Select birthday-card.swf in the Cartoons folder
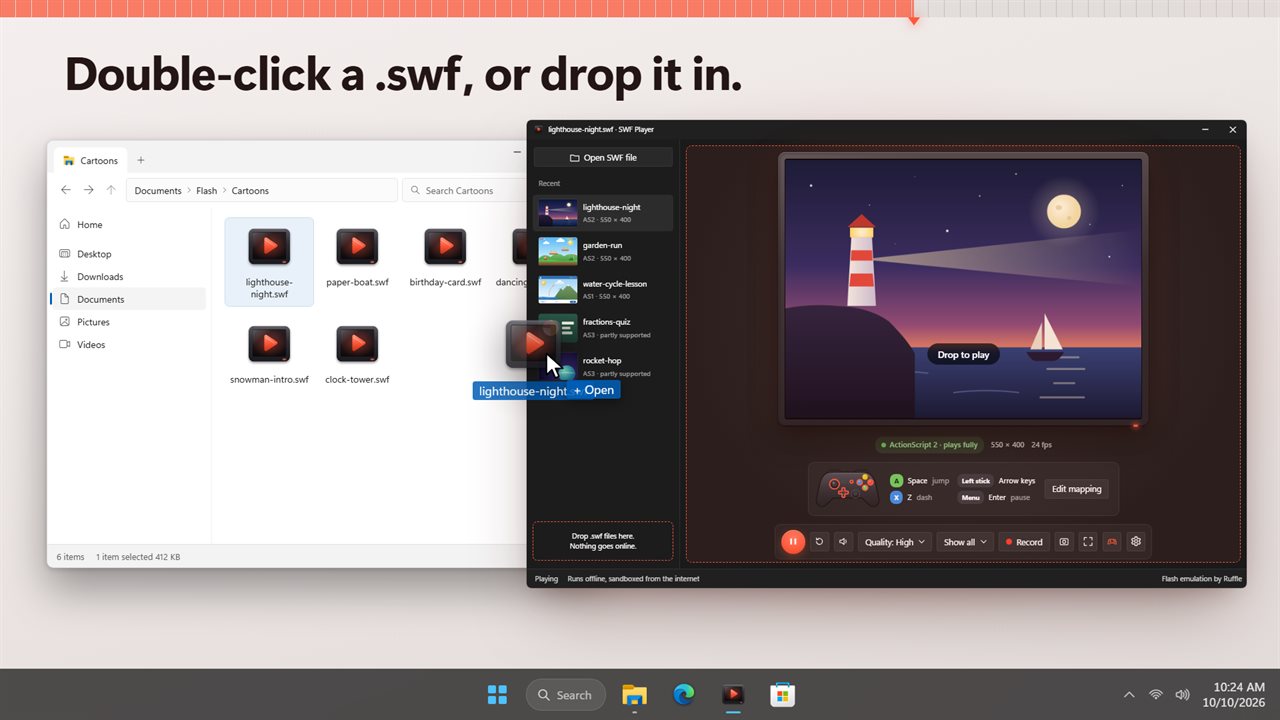Viewport: 1280px width, 720px height. pos(445,259)
